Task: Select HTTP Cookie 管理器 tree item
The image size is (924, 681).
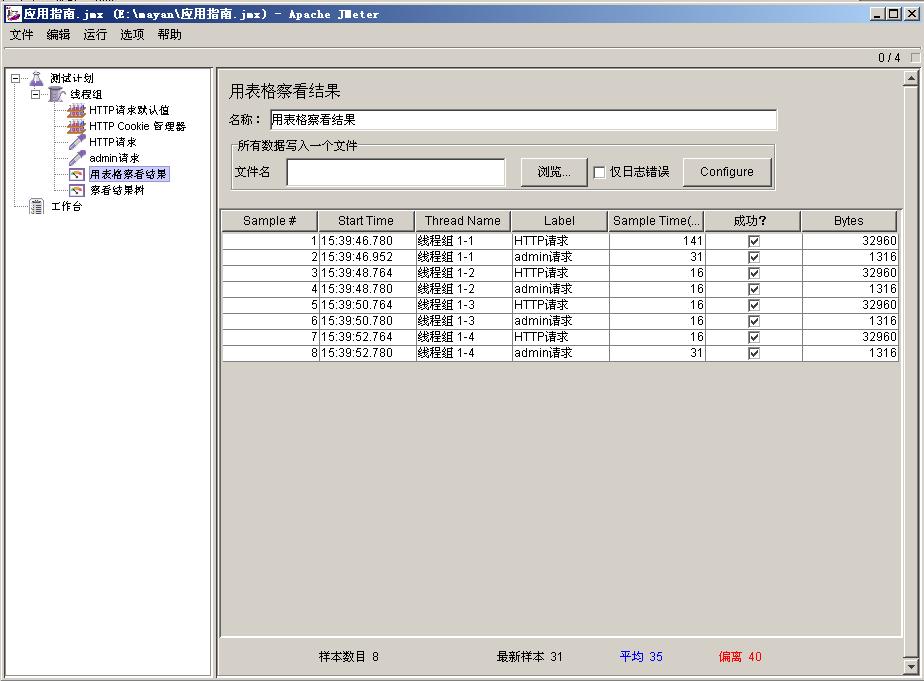Action: (x=137, y=126)
